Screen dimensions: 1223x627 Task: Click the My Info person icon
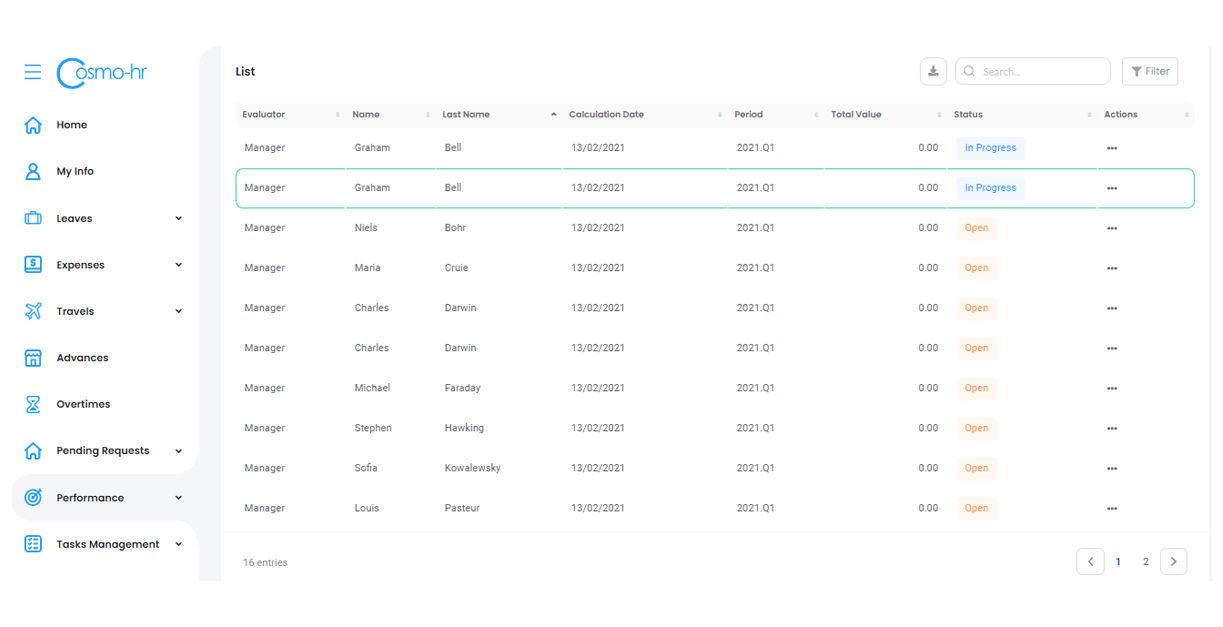pyautogui.click(x=33, y=172)
